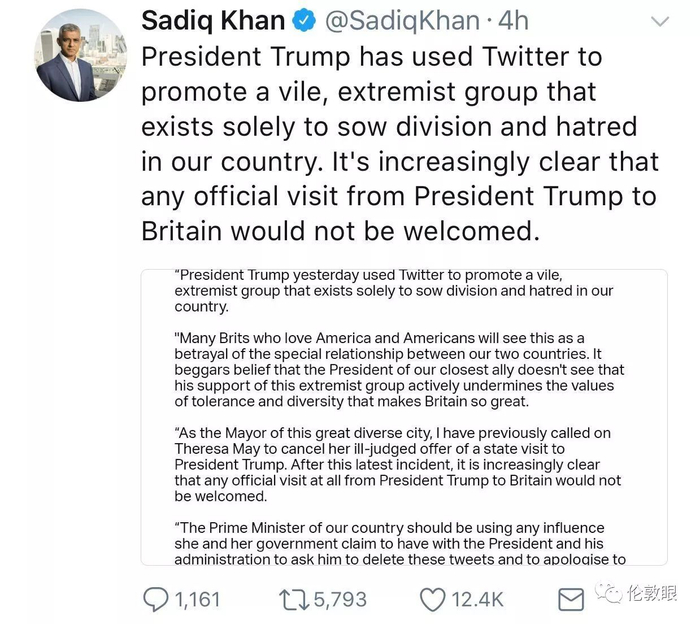Click the "As the Mayor" paragraph

pyautogui.click(x=400, y=464)
